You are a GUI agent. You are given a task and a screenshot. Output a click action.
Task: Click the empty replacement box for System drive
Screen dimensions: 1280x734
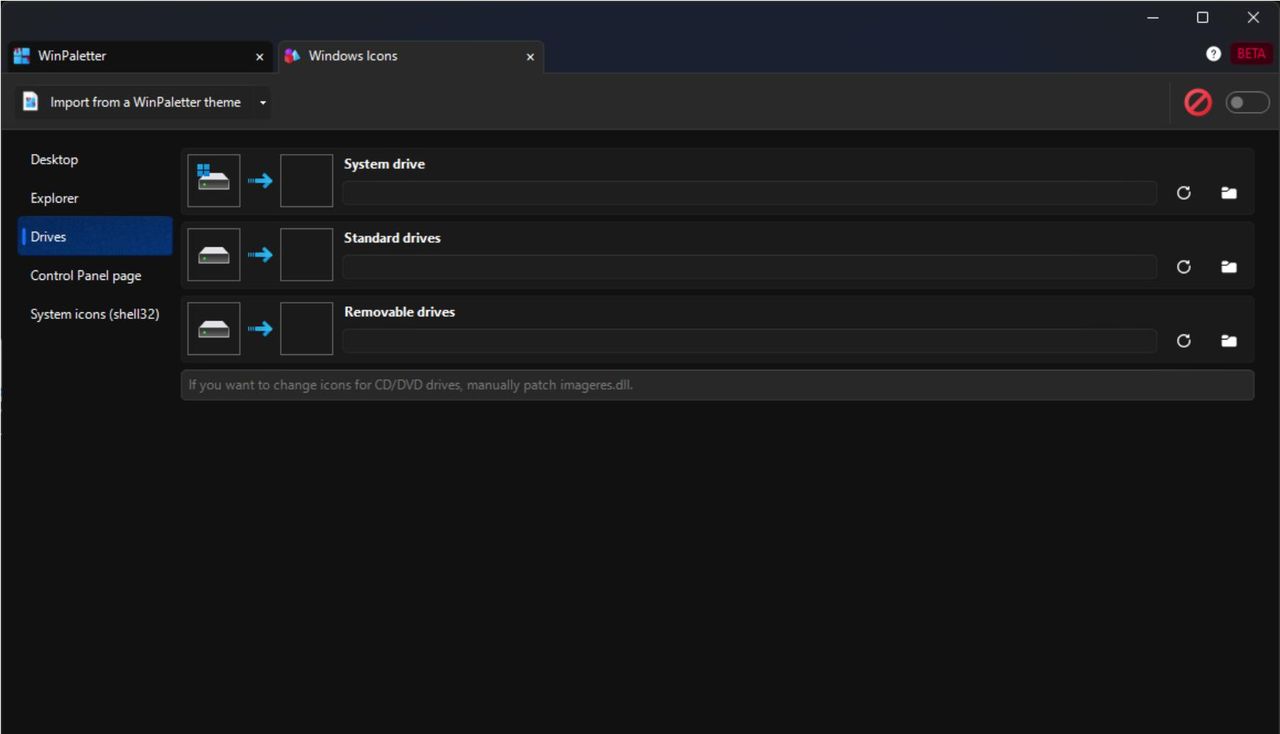(306, 180)
